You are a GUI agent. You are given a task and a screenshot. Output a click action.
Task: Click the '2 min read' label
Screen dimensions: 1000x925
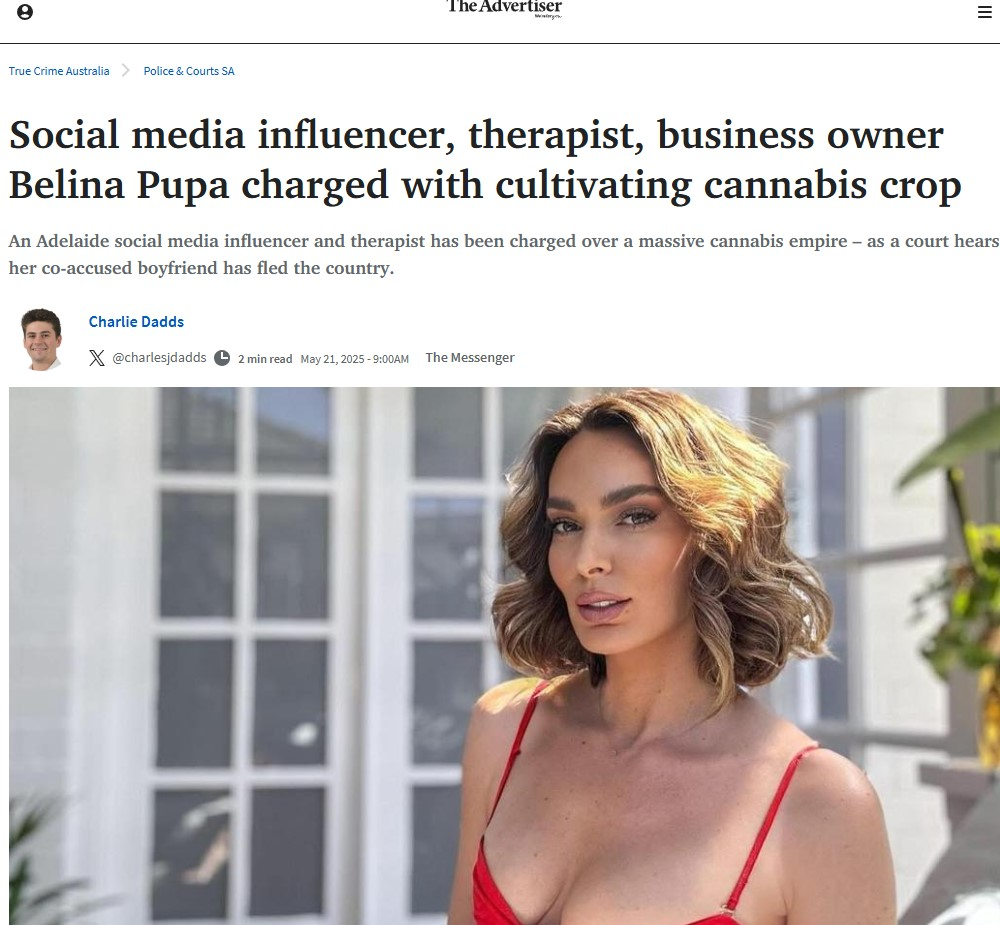265,359
